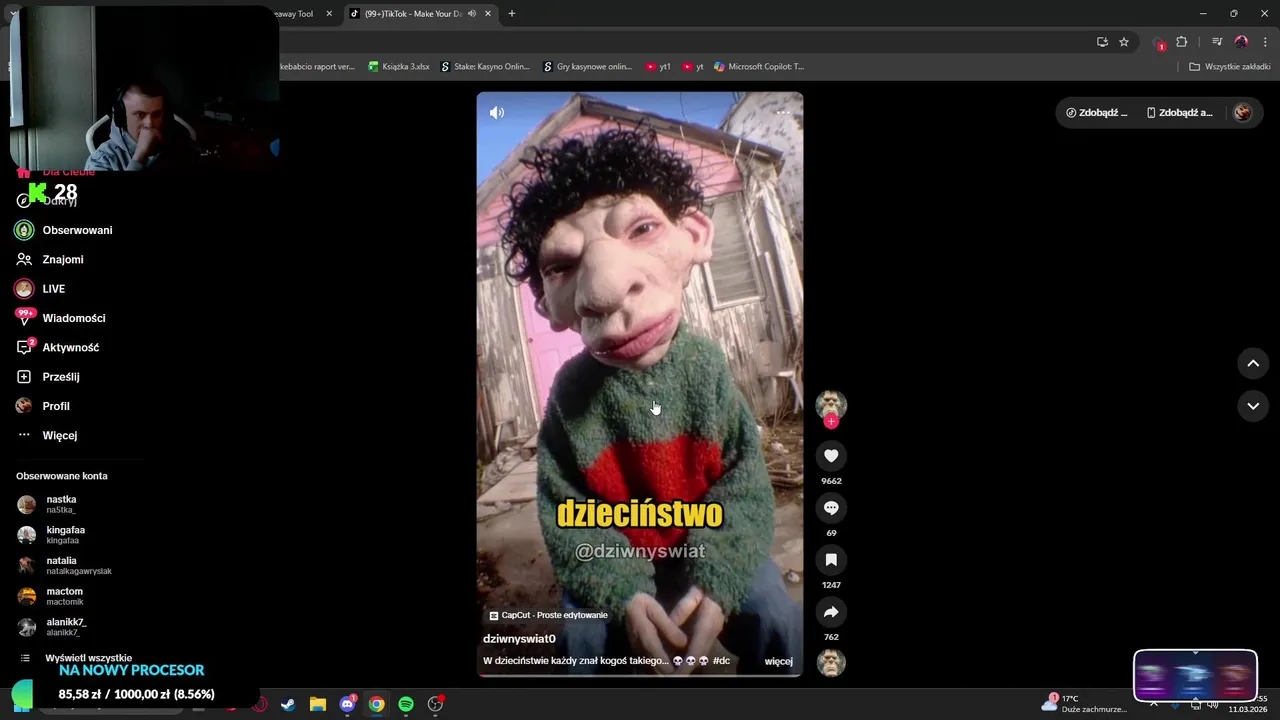
Task: Expand the caption with 'więcej'
Action: 778,661
